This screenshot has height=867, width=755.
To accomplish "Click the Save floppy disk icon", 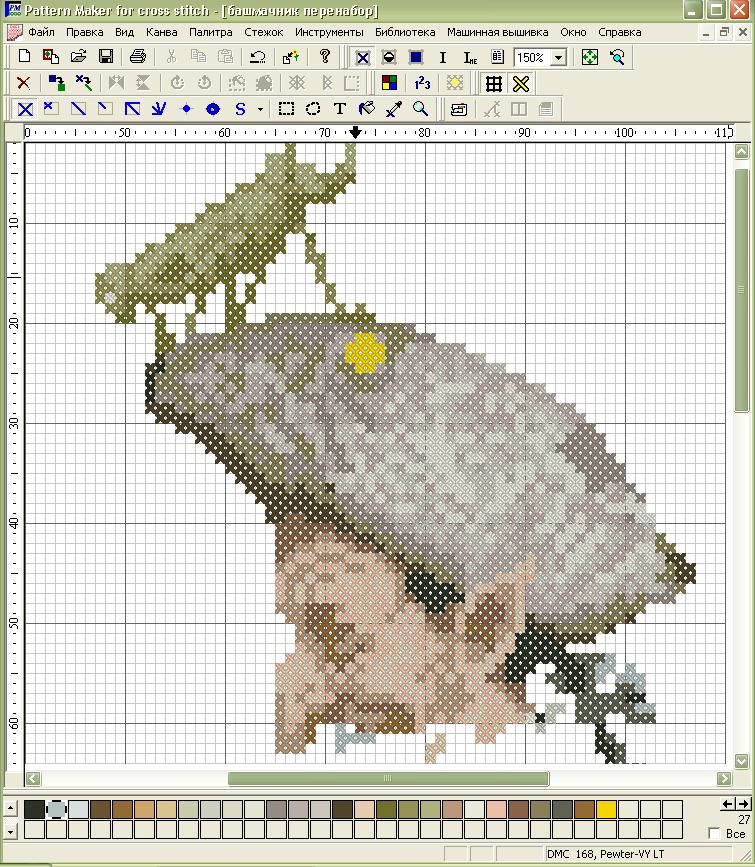I will click(105, 57).
